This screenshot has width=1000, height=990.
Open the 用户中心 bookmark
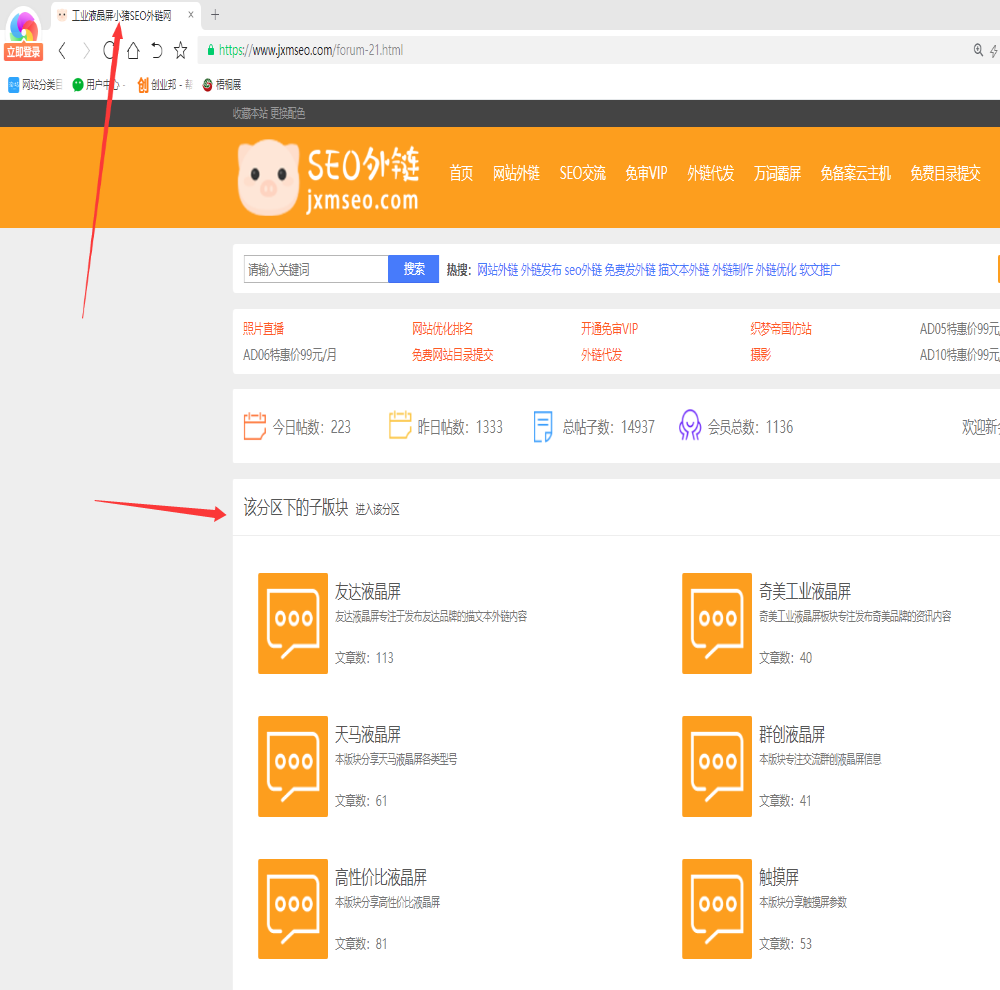96,84
